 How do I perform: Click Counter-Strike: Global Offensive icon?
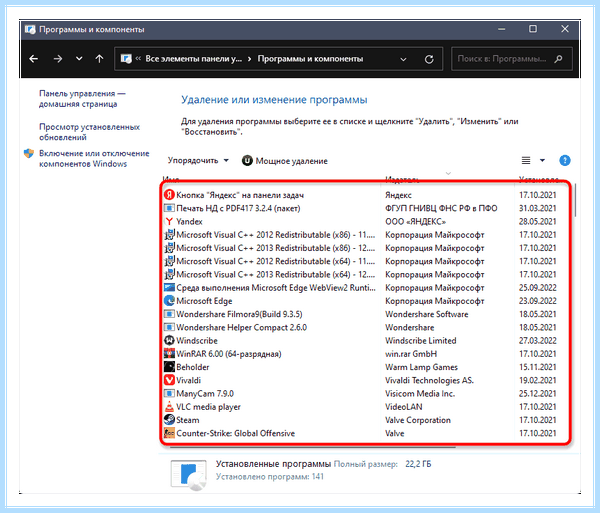(169, 433)
